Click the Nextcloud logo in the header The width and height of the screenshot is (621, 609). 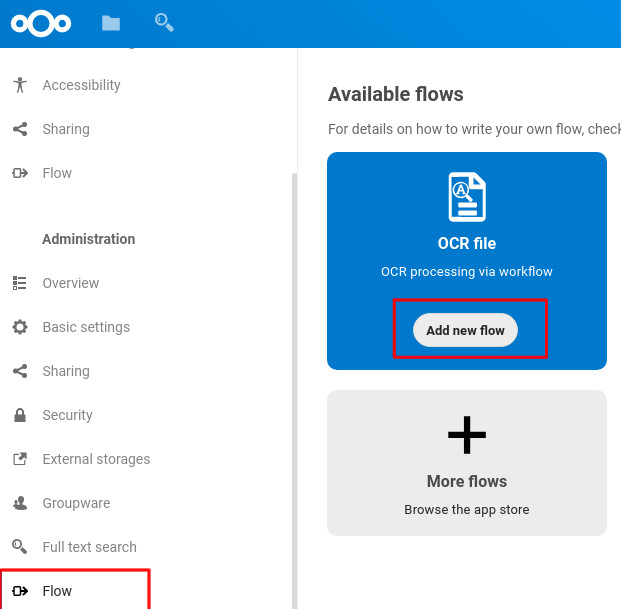coord(41,23)
